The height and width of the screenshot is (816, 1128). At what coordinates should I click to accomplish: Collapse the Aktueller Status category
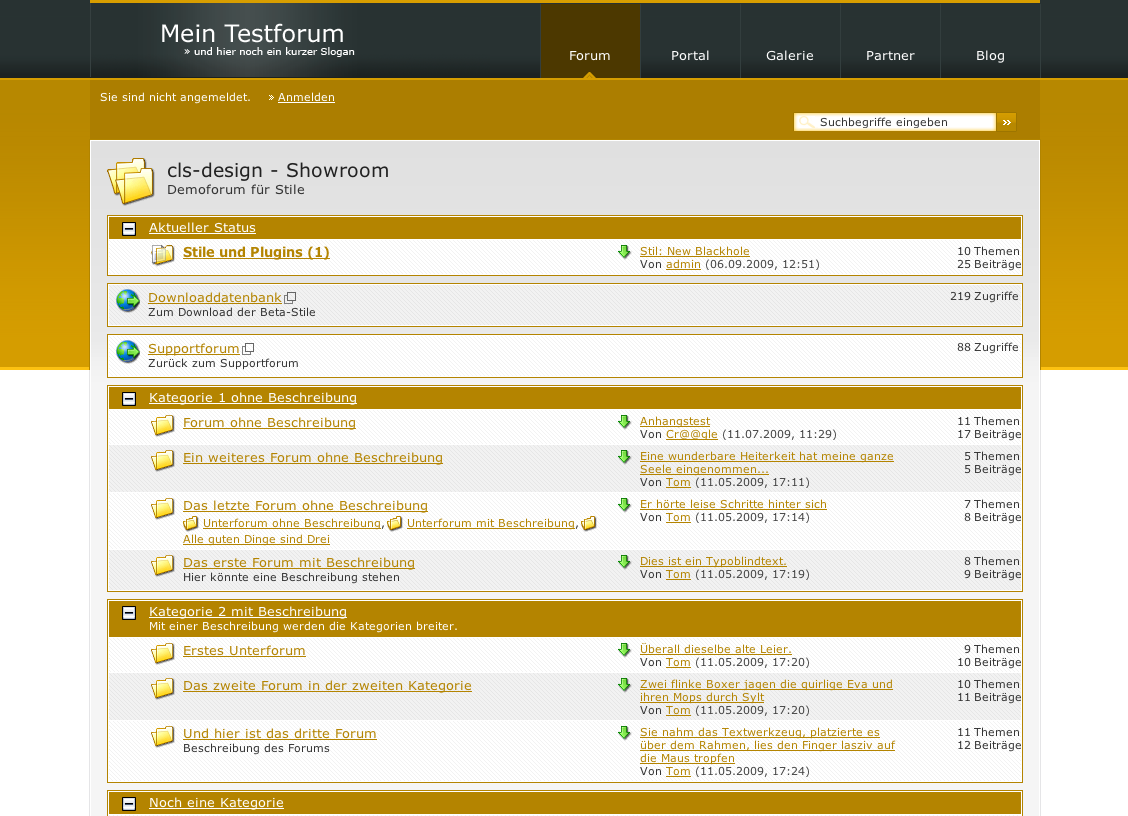coord(129,229)
